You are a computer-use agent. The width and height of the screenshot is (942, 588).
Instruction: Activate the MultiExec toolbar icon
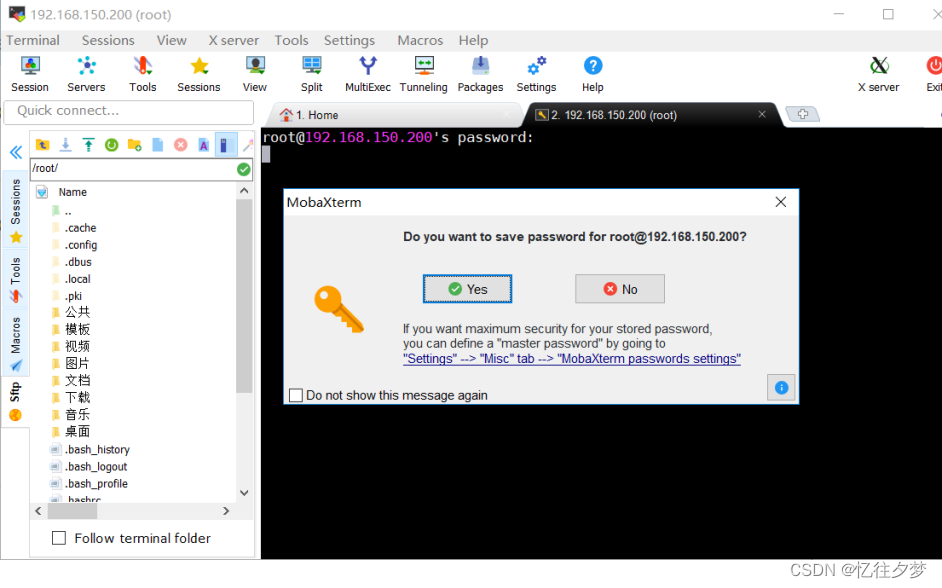coord(368,74)
